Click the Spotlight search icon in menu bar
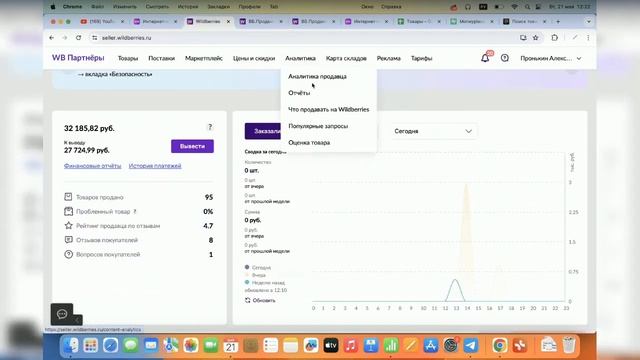Image resolution: width=640 pixels, height=360 pixels. coord(527,7)
